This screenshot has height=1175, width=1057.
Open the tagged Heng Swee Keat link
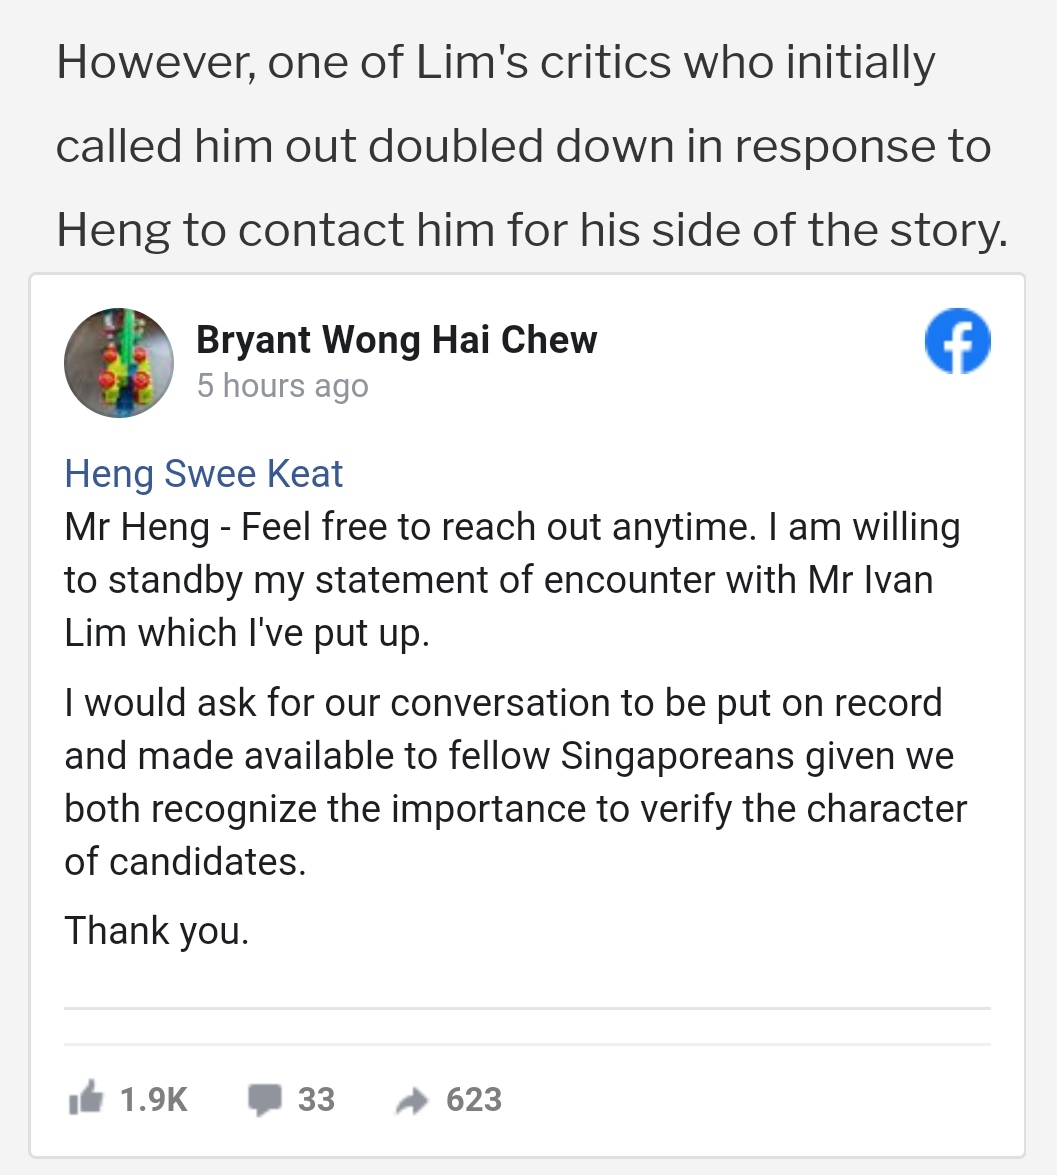click(x=204, y=473)
